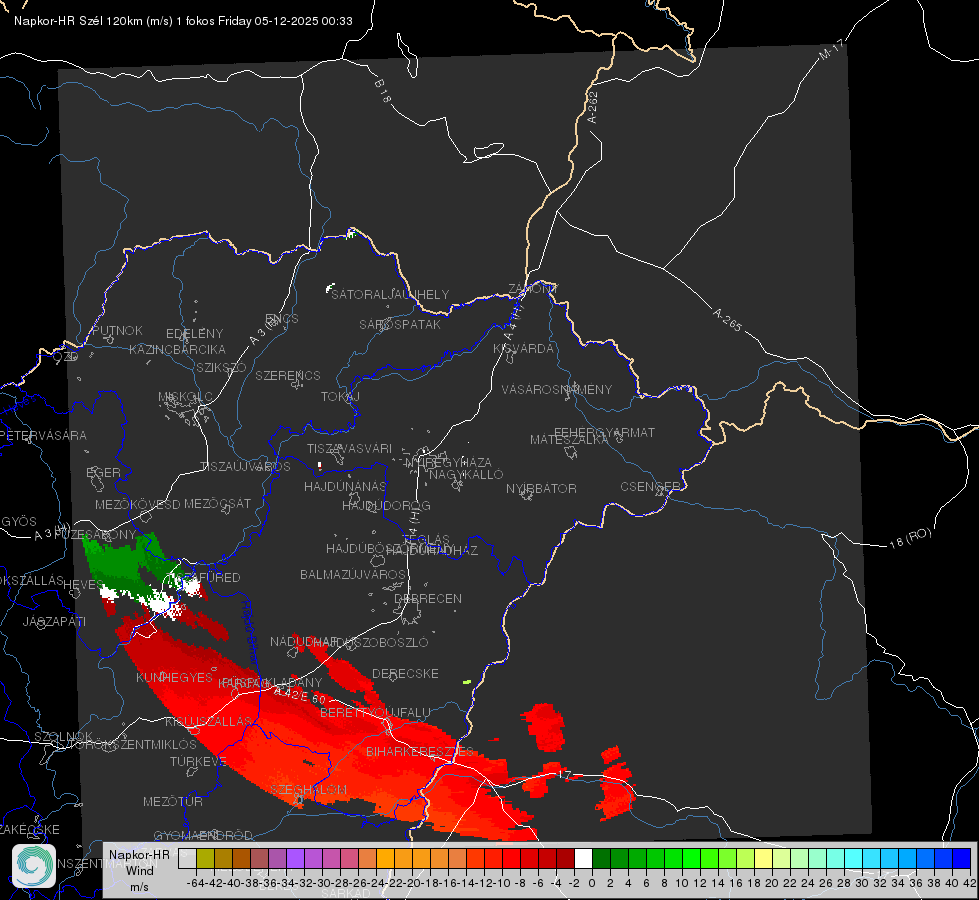This screenshot has width=979, height=900.
Task: Click the BIHARKERESZTES label
Action: click(x=420, y=751)
